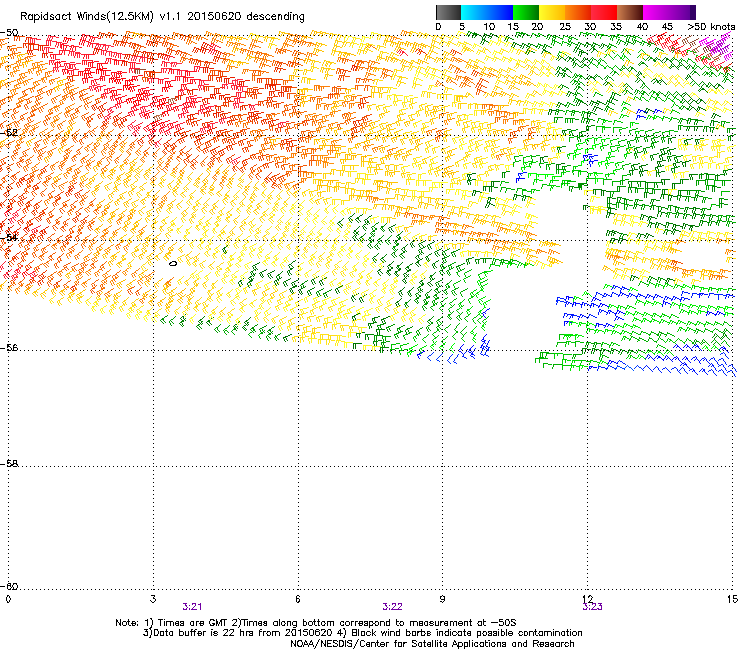Select the magenta 40-45 knots color band
The width and height of the screenshot is (740, 650).
(656, 12)
